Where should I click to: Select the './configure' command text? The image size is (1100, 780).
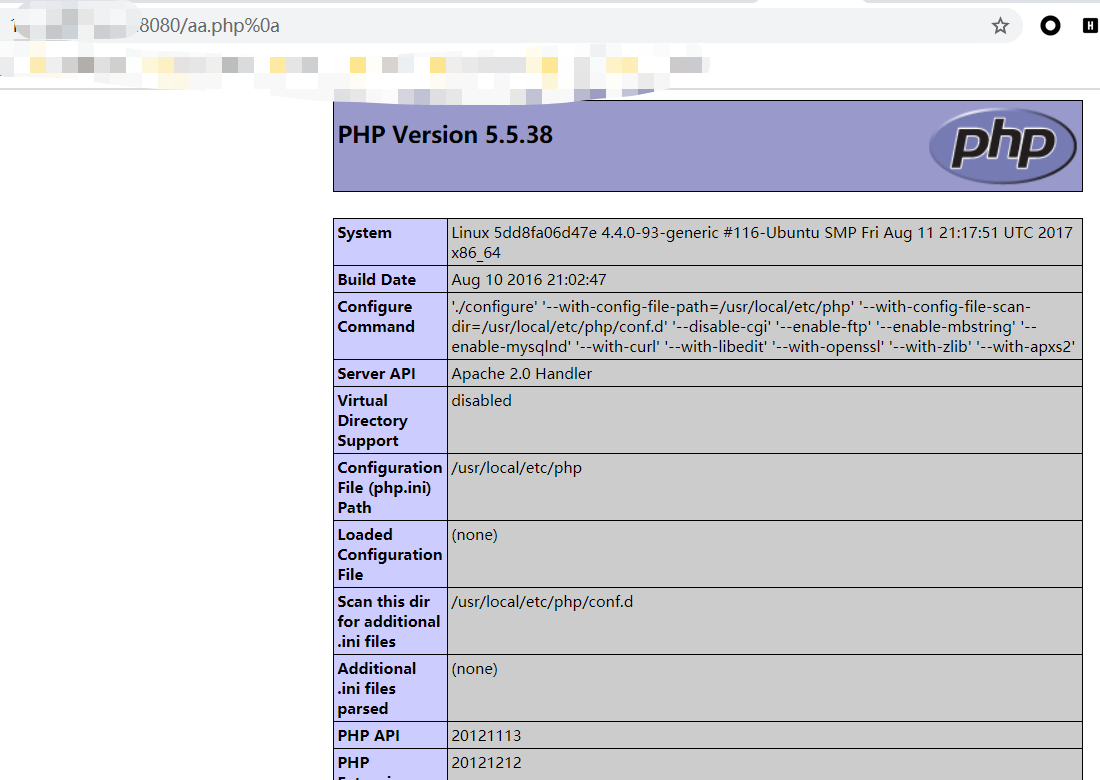pyautogui.click(x=763, y=327)
